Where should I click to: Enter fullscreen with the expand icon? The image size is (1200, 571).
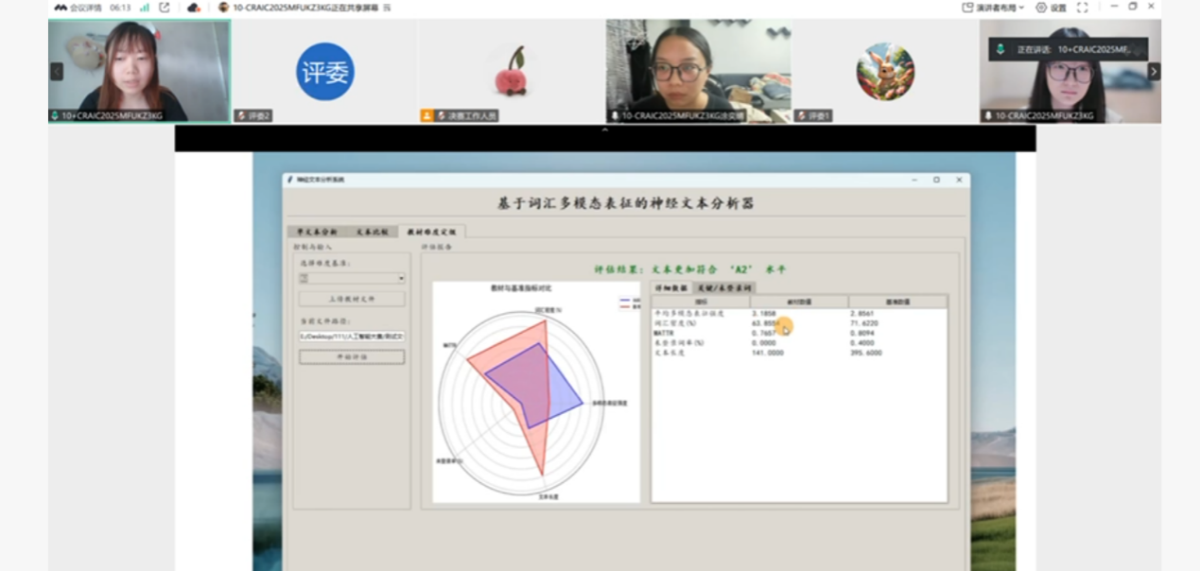[1082, 7]
